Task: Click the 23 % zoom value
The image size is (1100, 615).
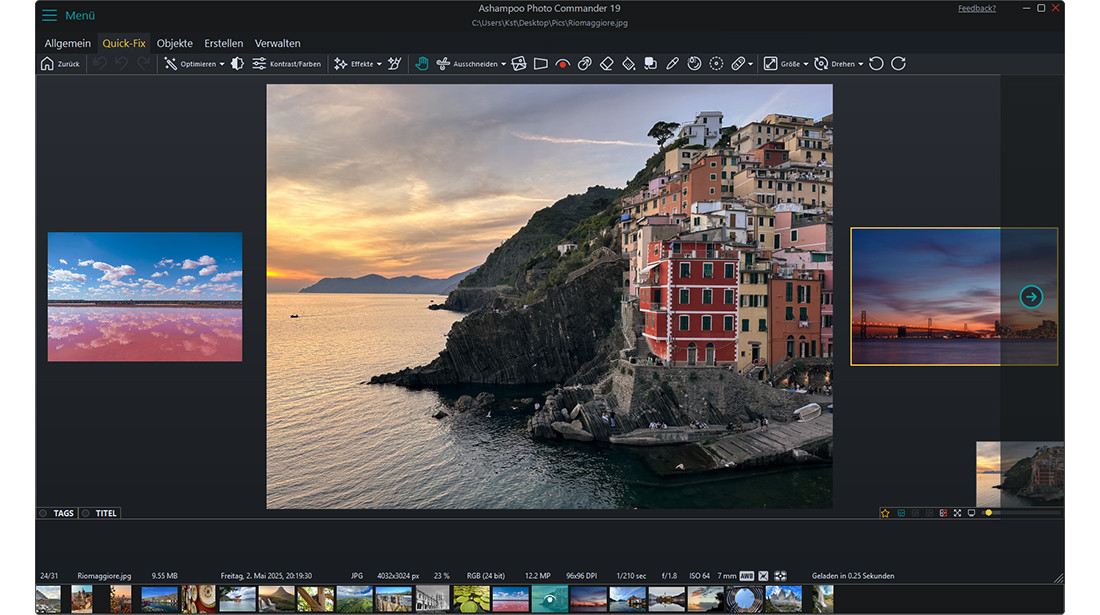Action: pyautogui.click(x=441, y=576)
